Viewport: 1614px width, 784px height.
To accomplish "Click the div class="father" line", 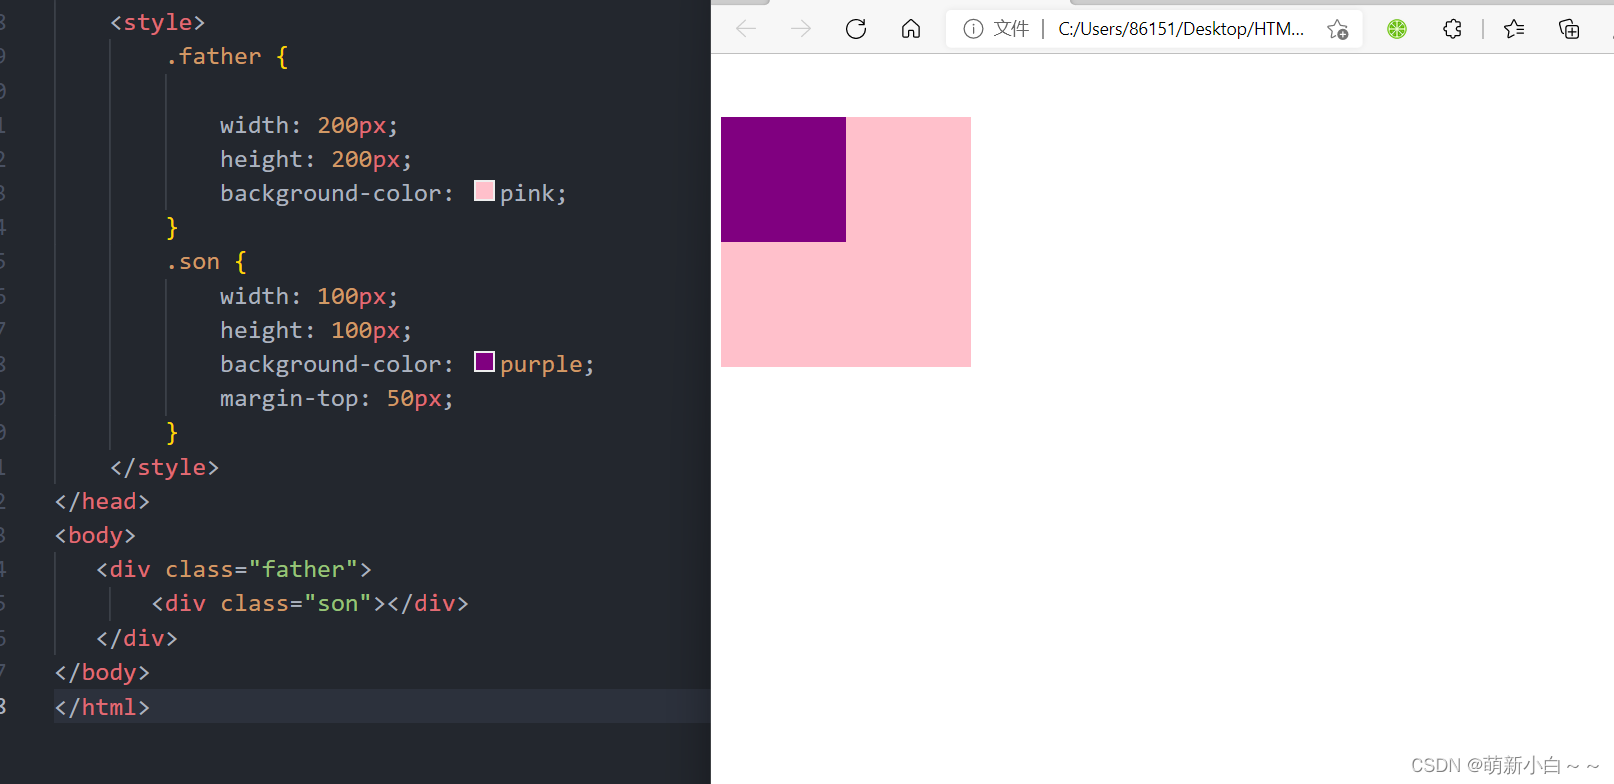I will pyautogui.click(x=234, y=570).
